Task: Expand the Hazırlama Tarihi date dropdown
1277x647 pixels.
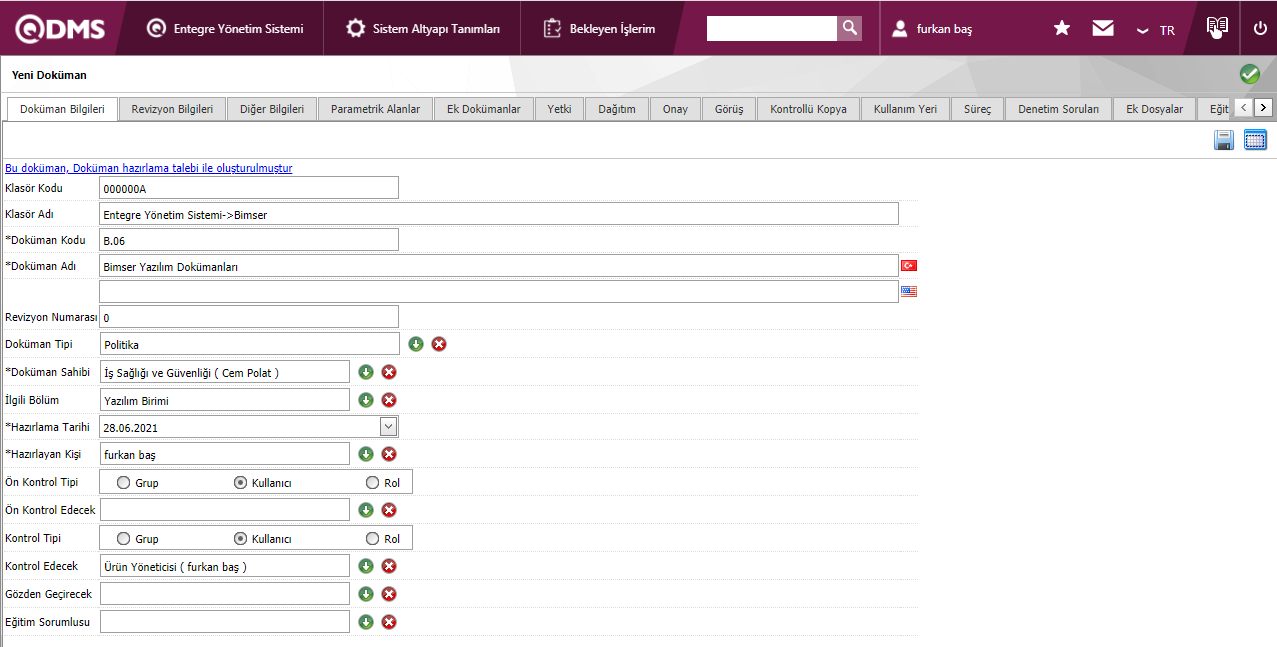Action: [389, 427]
